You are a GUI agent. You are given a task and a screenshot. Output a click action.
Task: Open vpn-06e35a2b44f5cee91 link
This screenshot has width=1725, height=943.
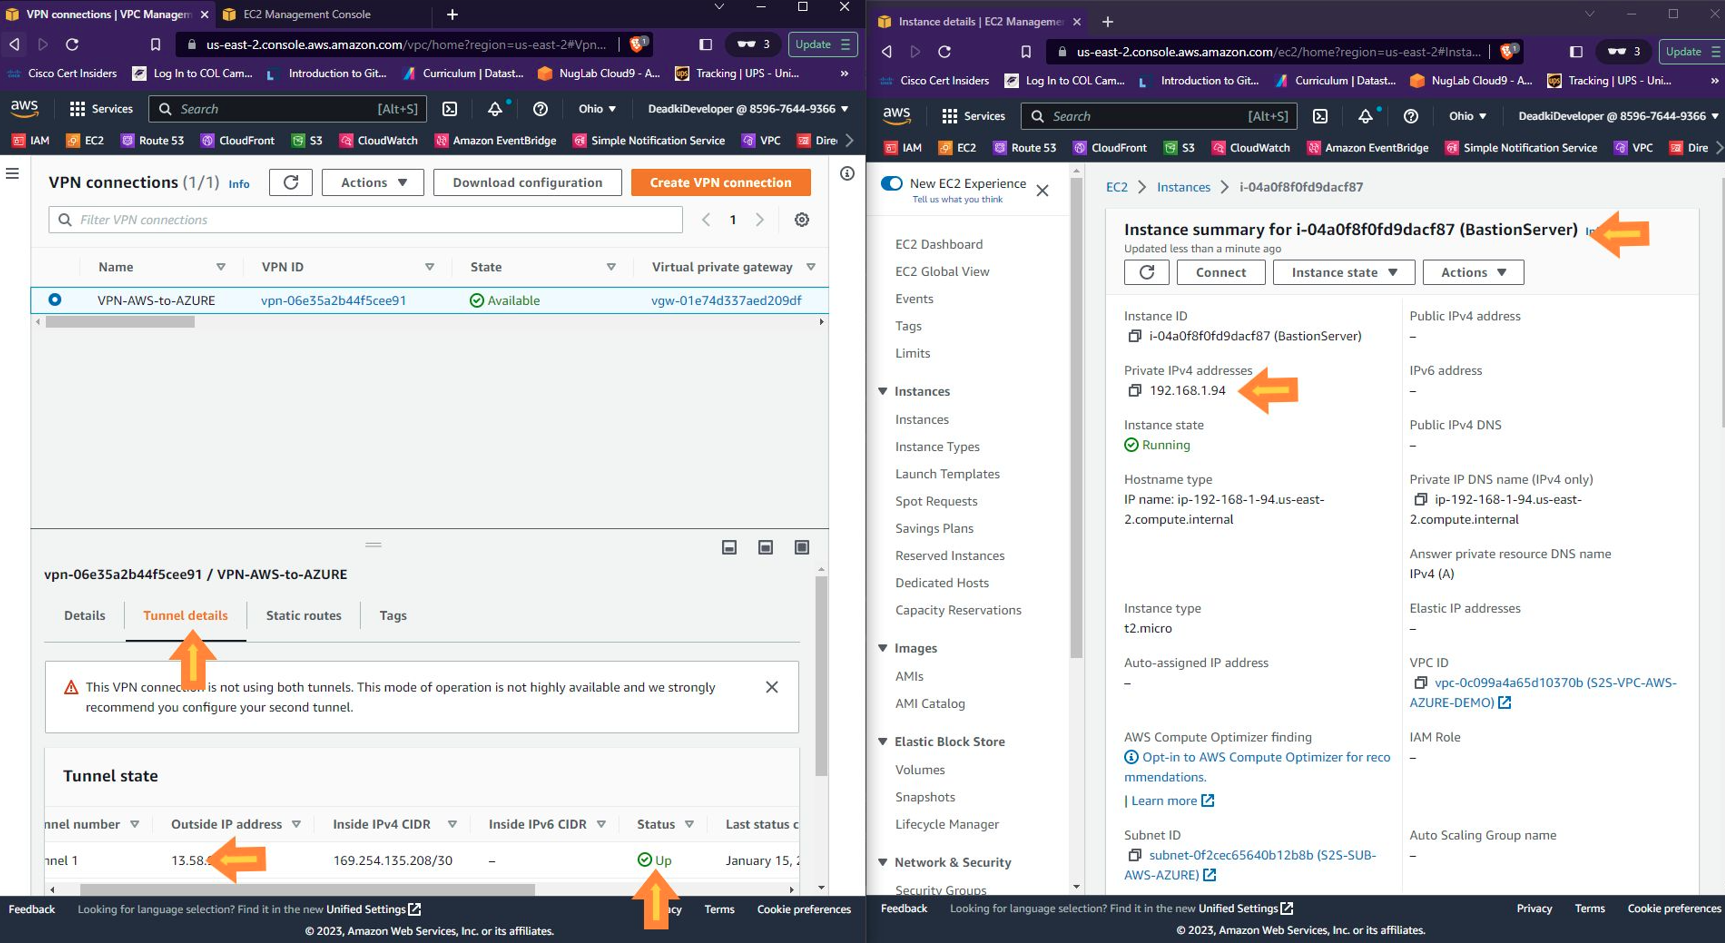pyautogui.click(x=333, y=300)
